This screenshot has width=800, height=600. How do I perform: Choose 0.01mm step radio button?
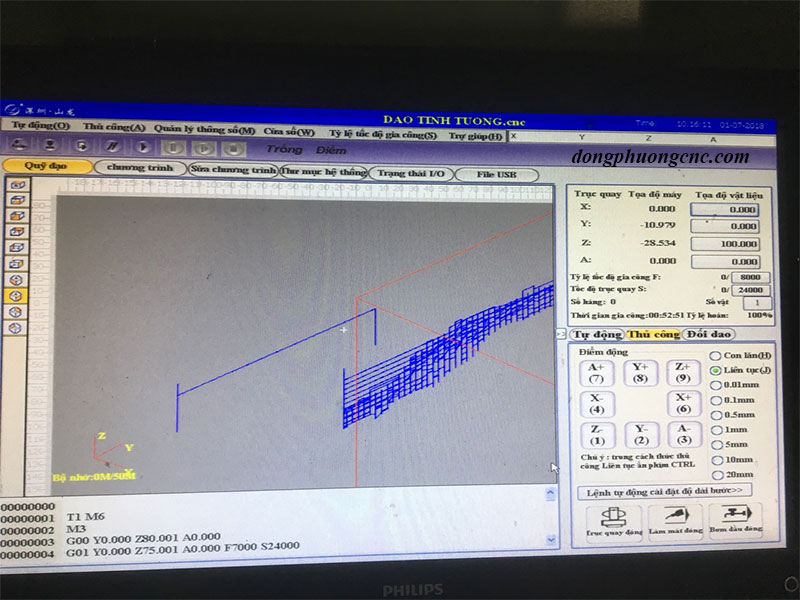[x=735, y=385]
